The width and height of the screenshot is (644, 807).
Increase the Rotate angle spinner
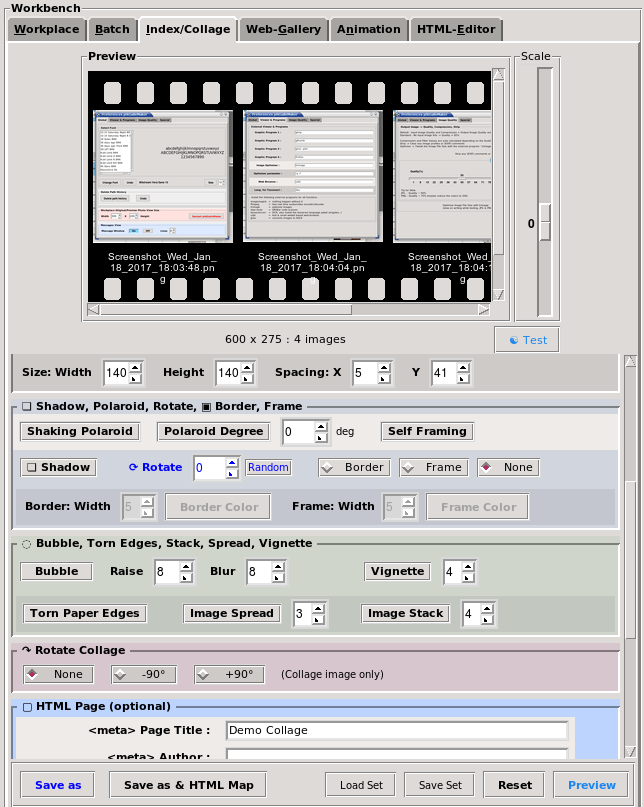pyautogui.click(x=232, y=463)
